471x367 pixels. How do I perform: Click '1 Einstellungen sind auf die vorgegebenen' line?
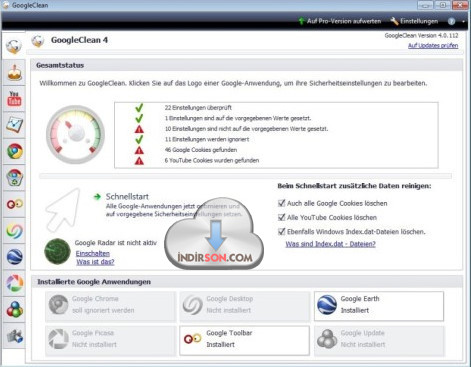click(x=238, y=118)
